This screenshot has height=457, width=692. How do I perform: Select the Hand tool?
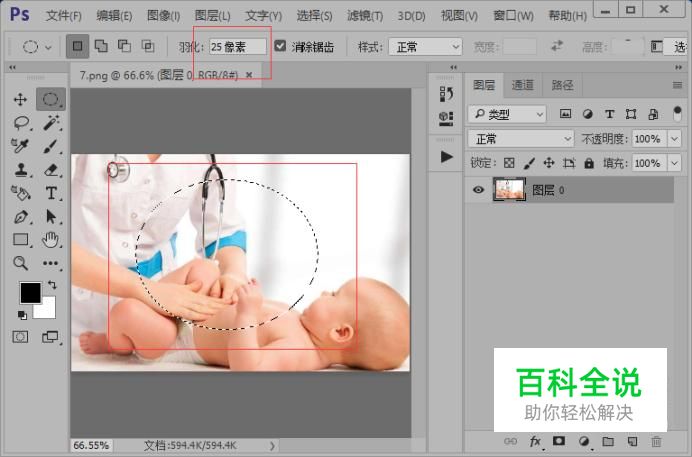click(50, 240)
